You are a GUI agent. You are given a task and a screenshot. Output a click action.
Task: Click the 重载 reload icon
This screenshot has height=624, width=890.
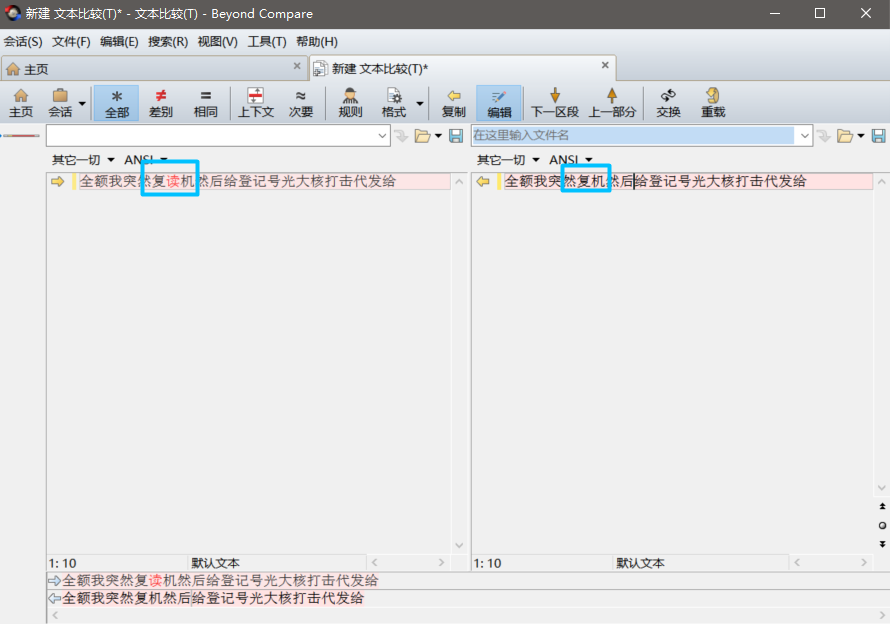(x=713, y=103)
